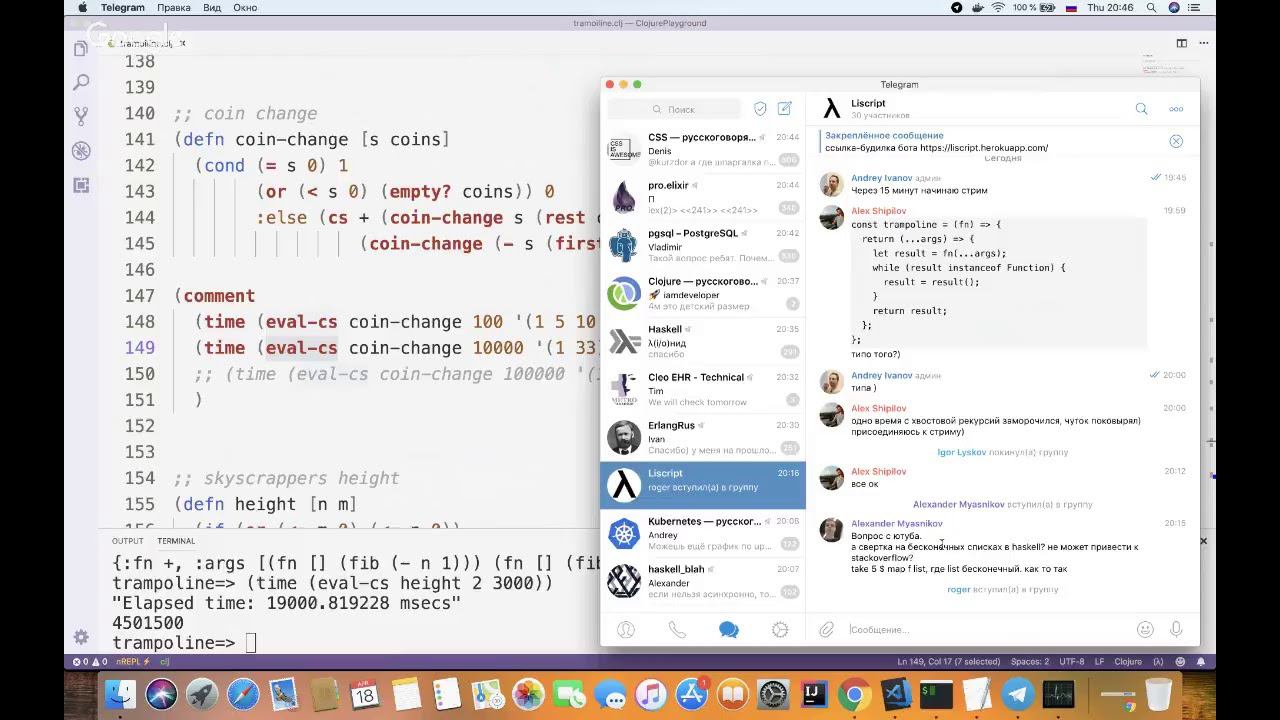Click the Wi-Fi icon in menu bar

(x=998, y=7)
